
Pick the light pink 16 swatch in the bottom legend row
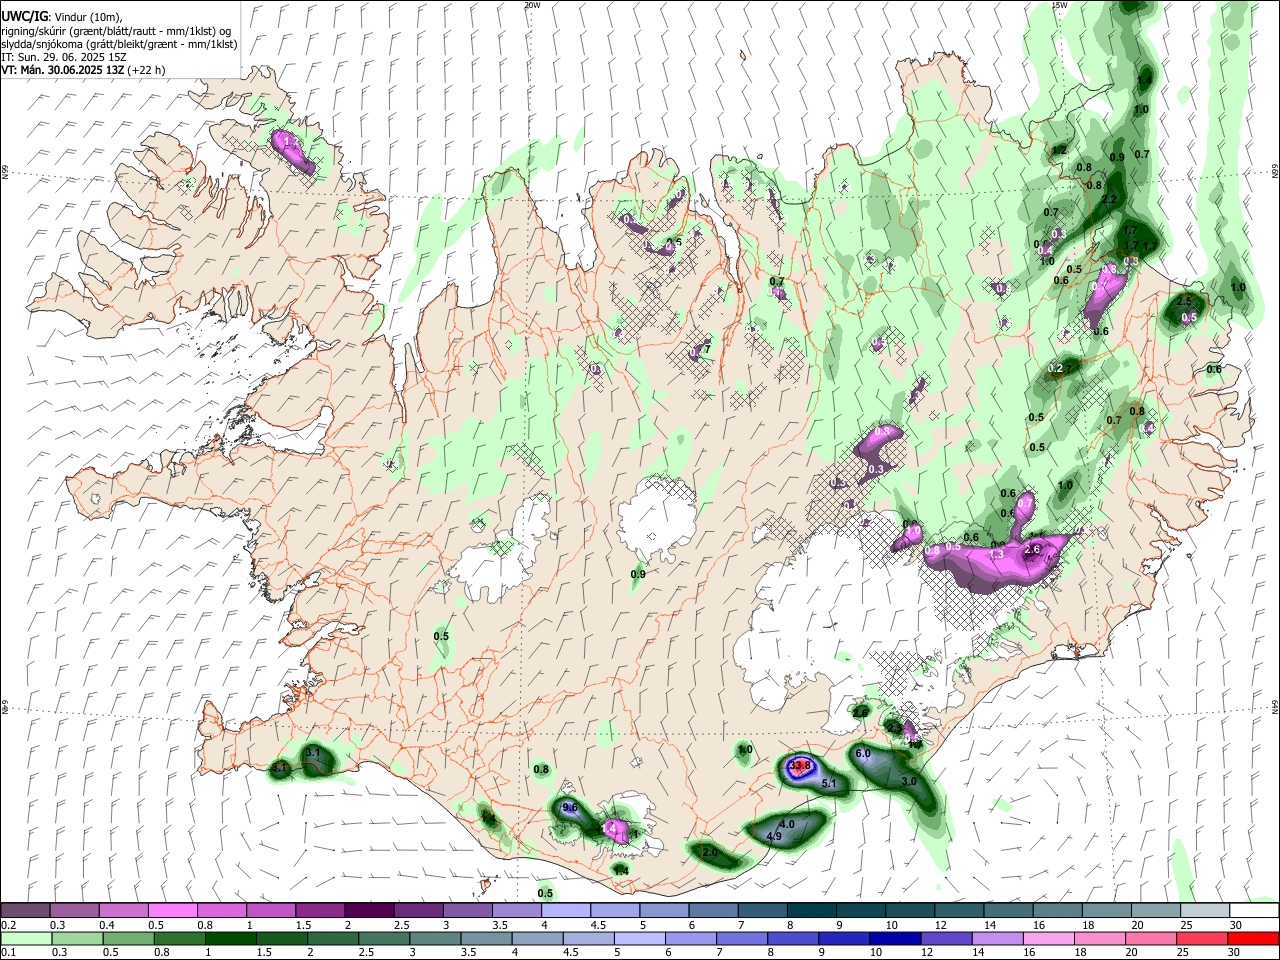(1048, 939)
